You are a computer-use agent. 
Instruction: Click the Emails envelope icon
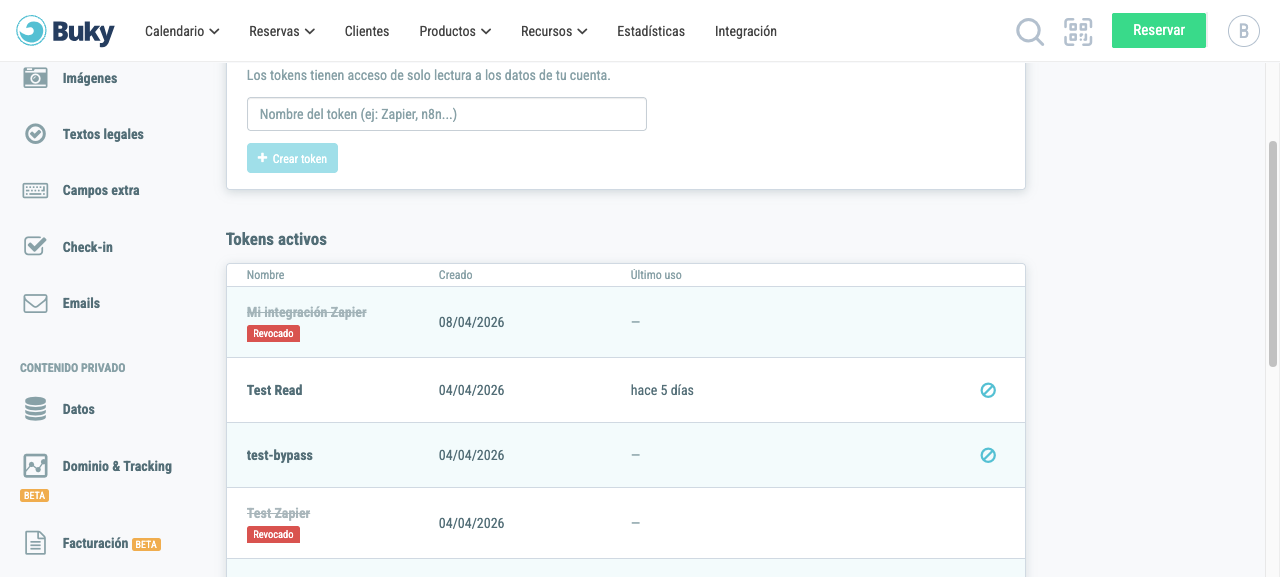[35, 303]
